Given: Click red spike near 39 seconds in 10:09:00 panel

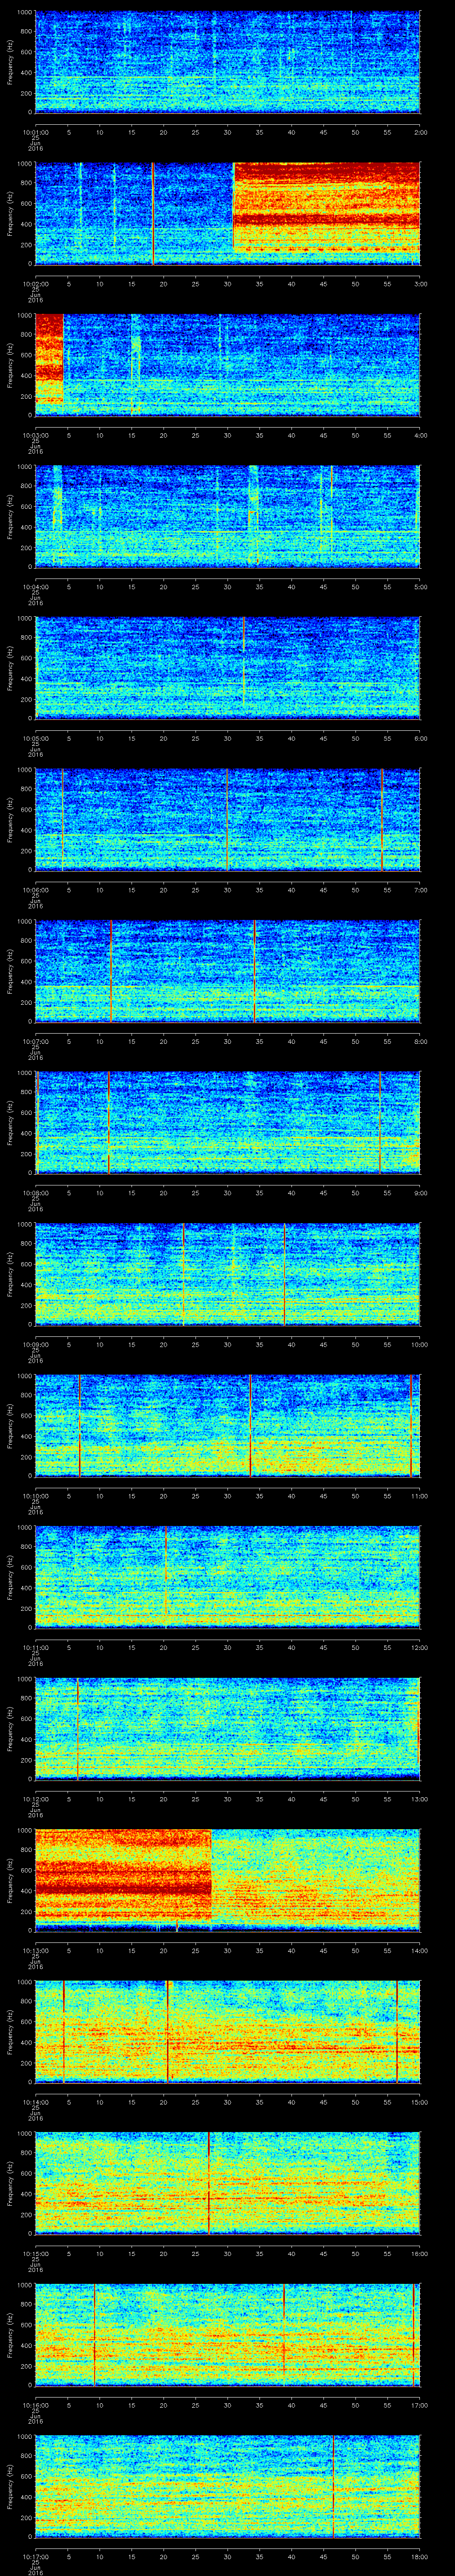Looking at the screenshot, I should 285,1274.
